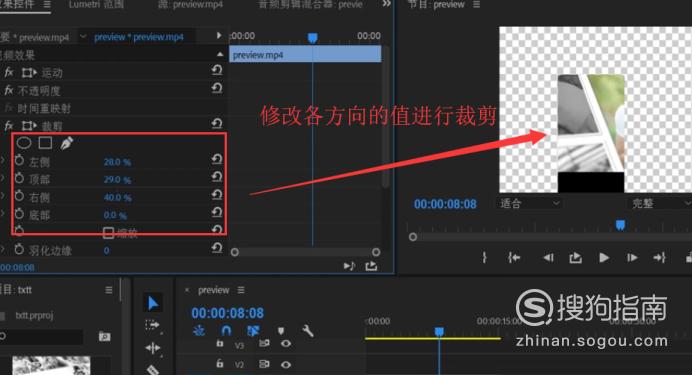The height and width of the screenshot is (375, 692).
Task: Reset the 运动 effect
Action: (x=217, y=70)
